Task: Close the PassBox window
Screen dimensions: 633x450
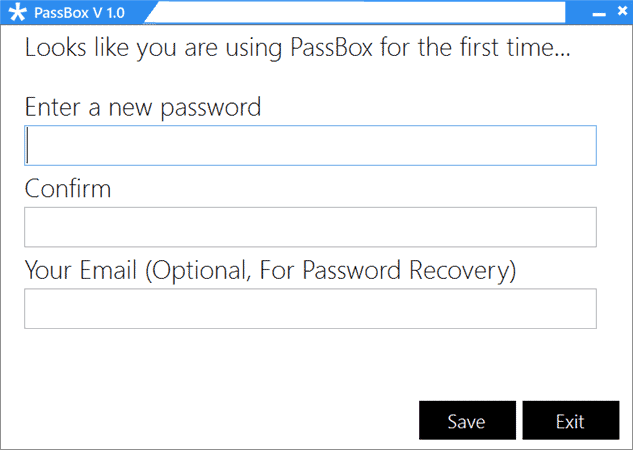Action: coord(622,10)
